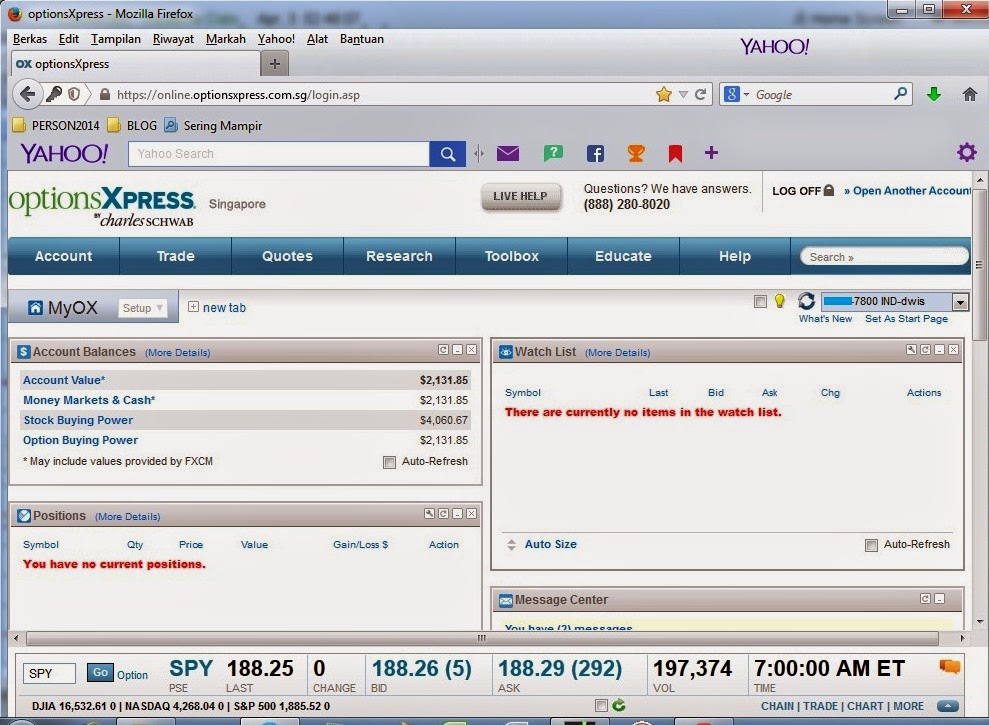Click the green refresh icon in the quote bar
Image resolution: width=989 pixels, height=725 pixels.
point(619,705)
